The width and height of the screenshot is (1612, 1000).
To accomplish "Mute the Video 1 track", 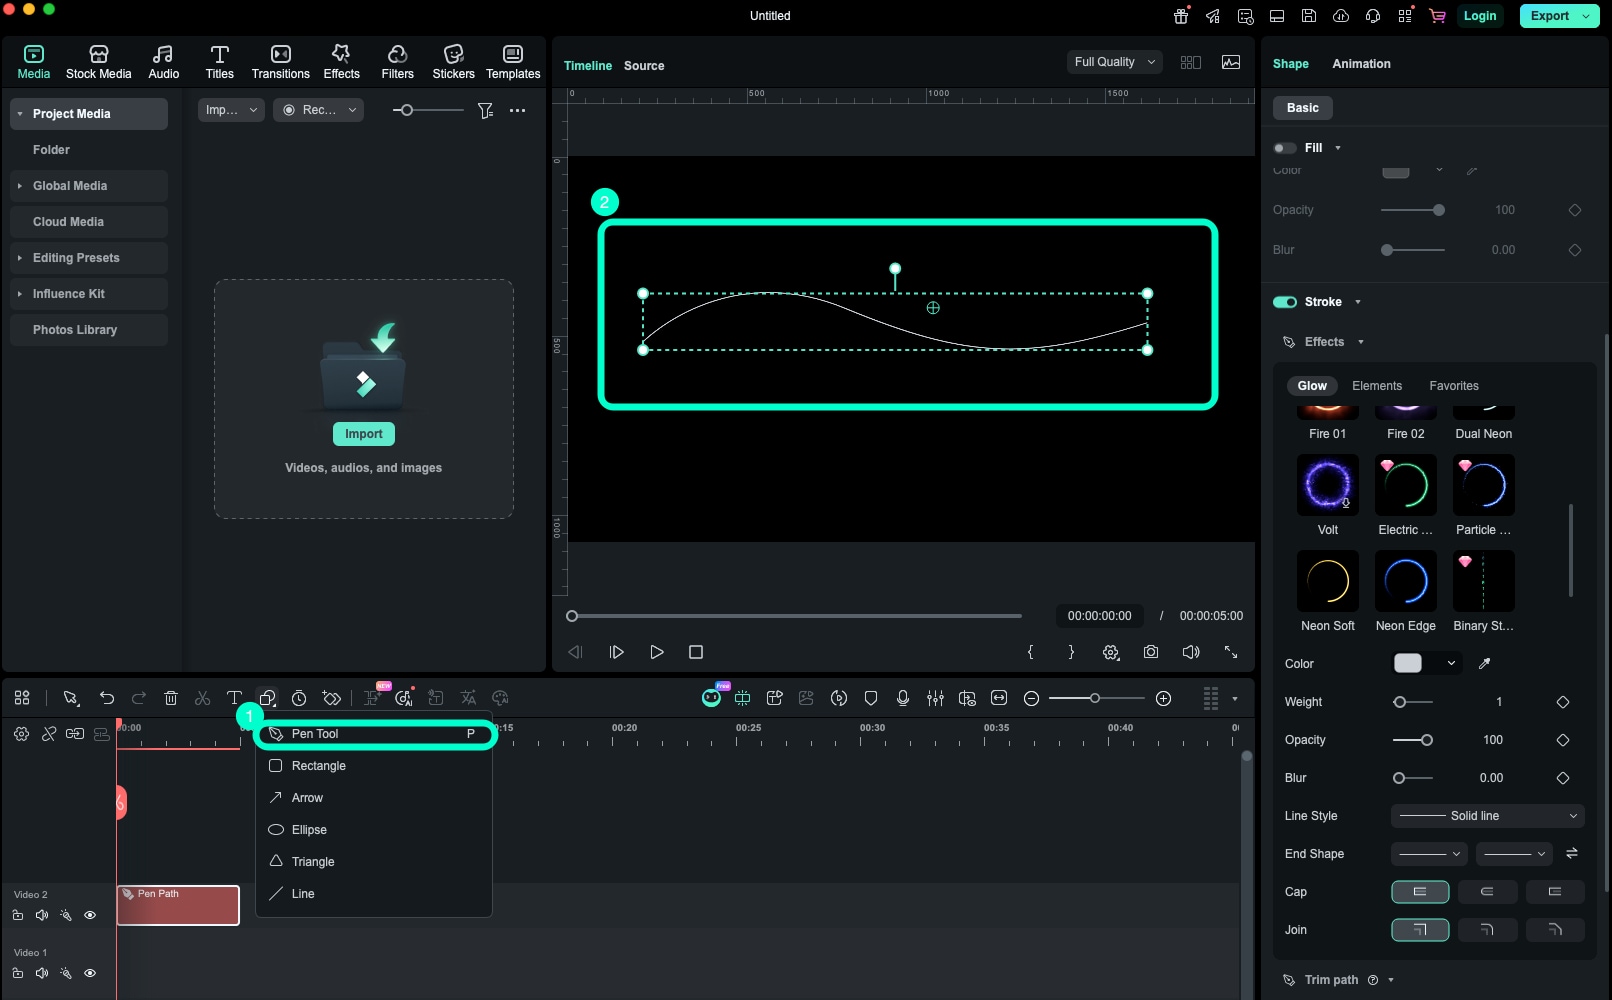I will 41,972.
